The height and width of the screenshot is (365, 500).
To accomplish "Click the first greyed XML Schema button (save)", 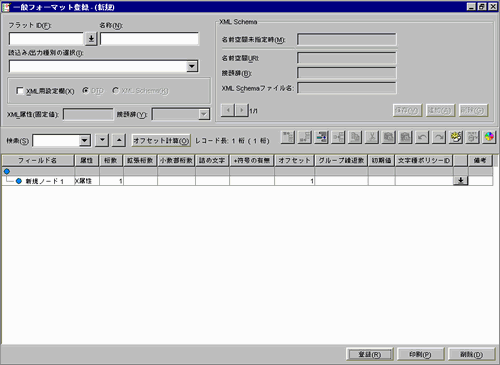I will (407, 110).
